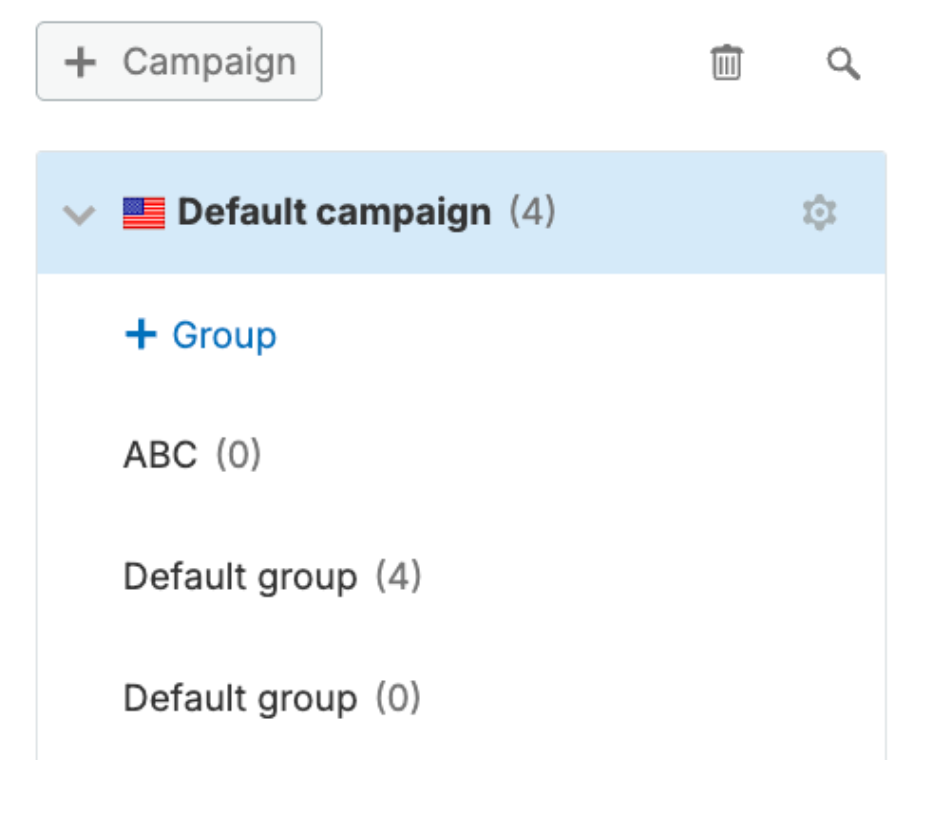Click the word Campaign in the top button

point(209,62)
